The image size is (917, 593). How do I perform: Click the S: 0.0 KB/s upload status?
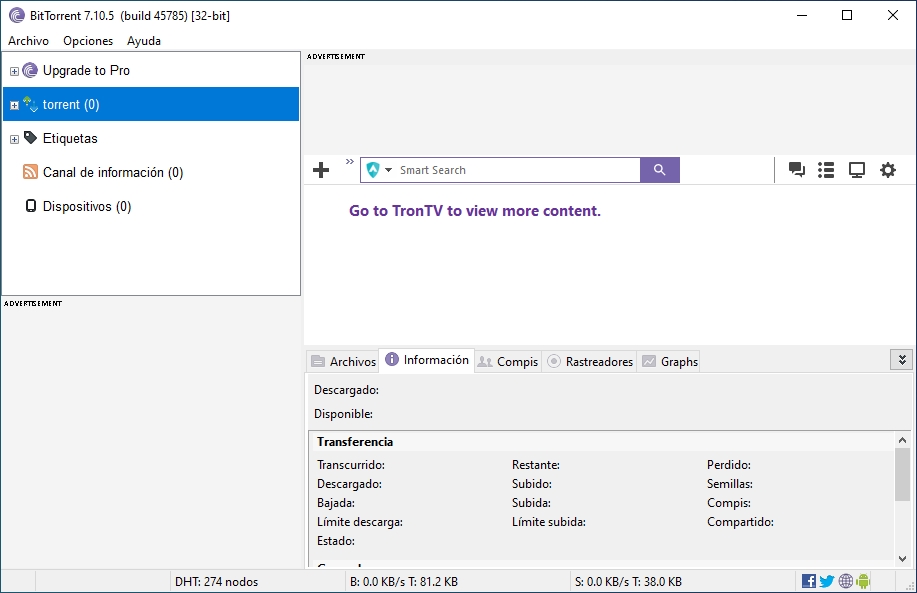[628, 581]
